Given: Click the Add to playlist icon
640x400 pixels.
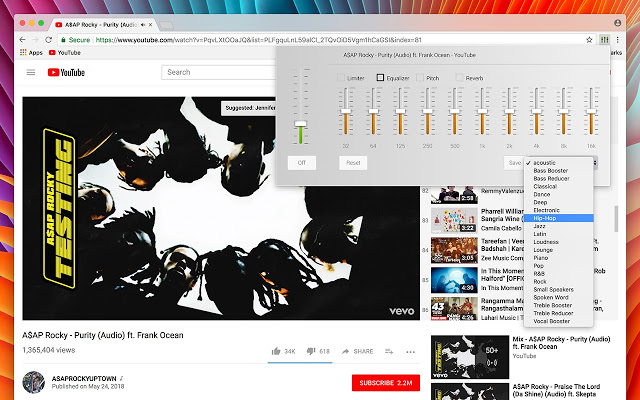Looking at the screenshot, I should click(389, 351).
